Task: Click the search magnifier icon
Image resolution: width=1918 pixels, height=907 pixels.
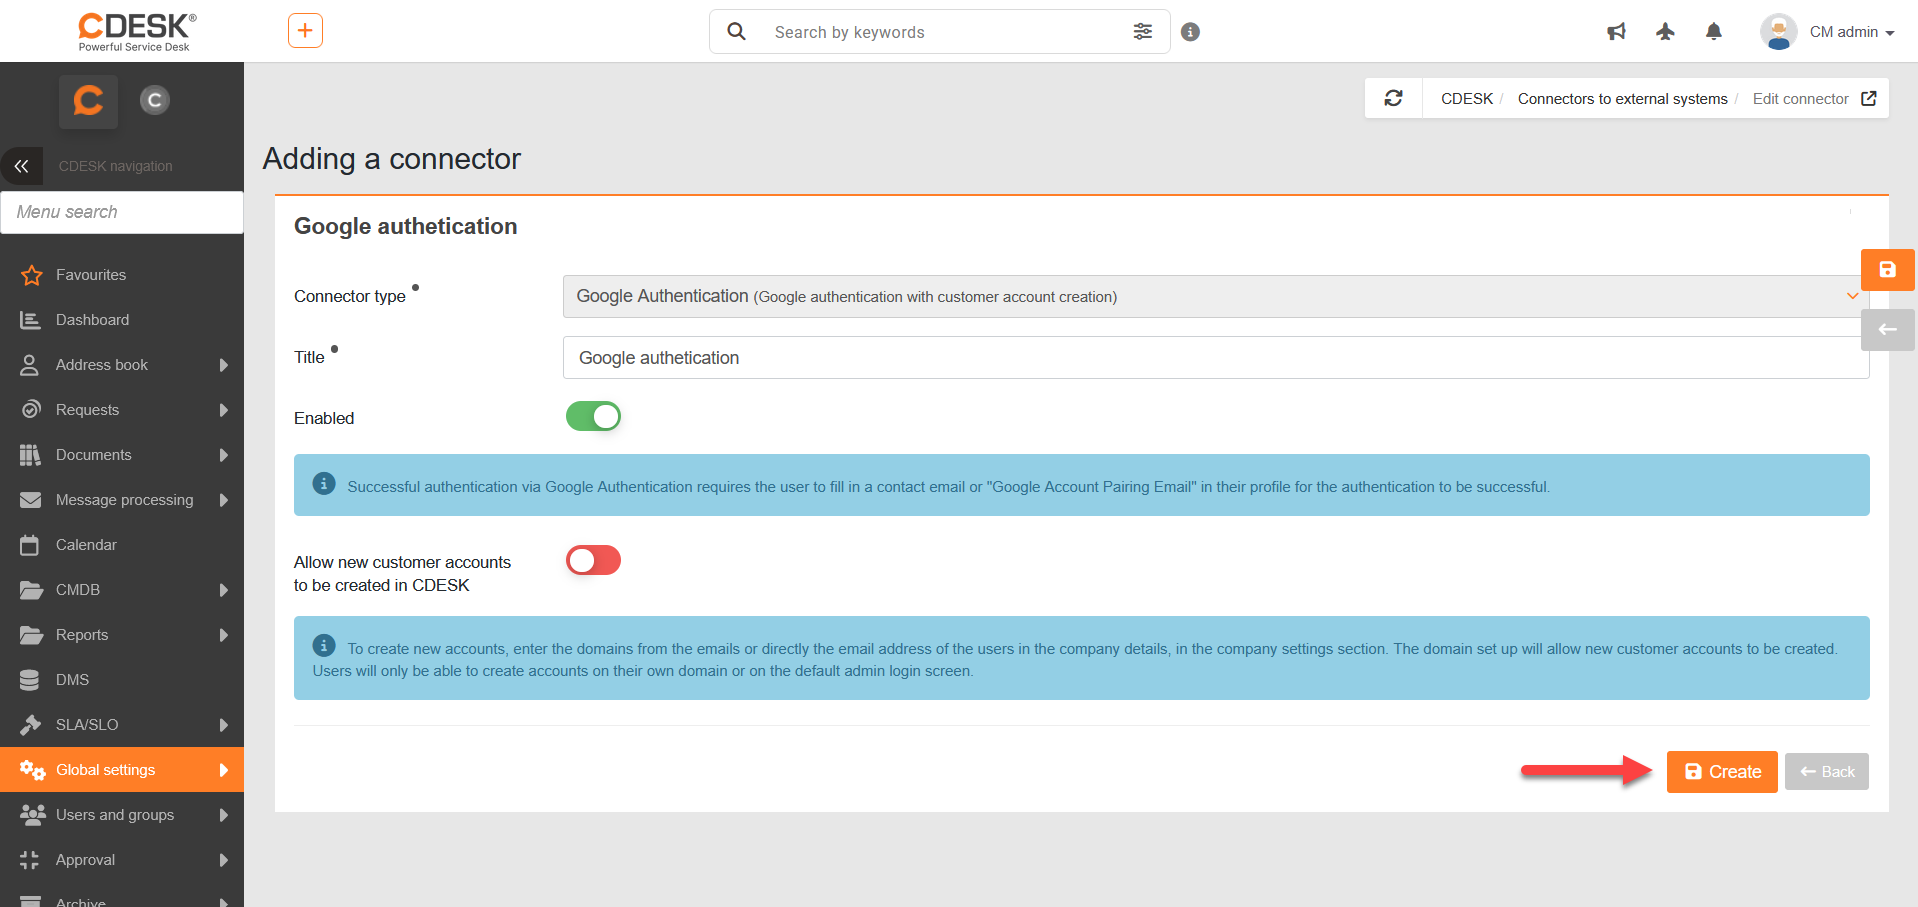Action: tap(737, 32)
